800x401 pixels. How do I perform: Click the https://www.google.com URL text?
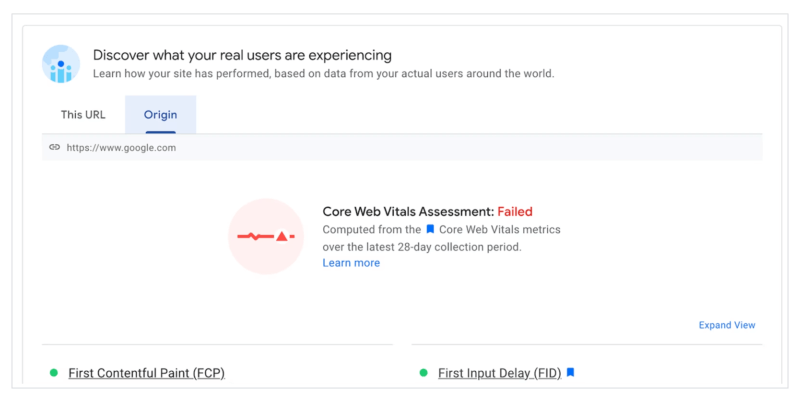(121, 147)
